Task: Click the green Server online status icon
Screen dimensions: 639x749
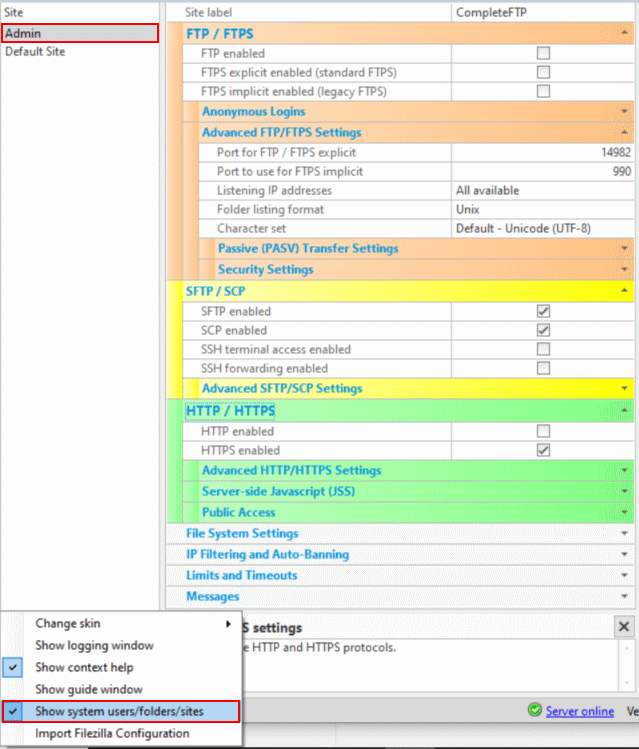Action: (x=535, y=711)
